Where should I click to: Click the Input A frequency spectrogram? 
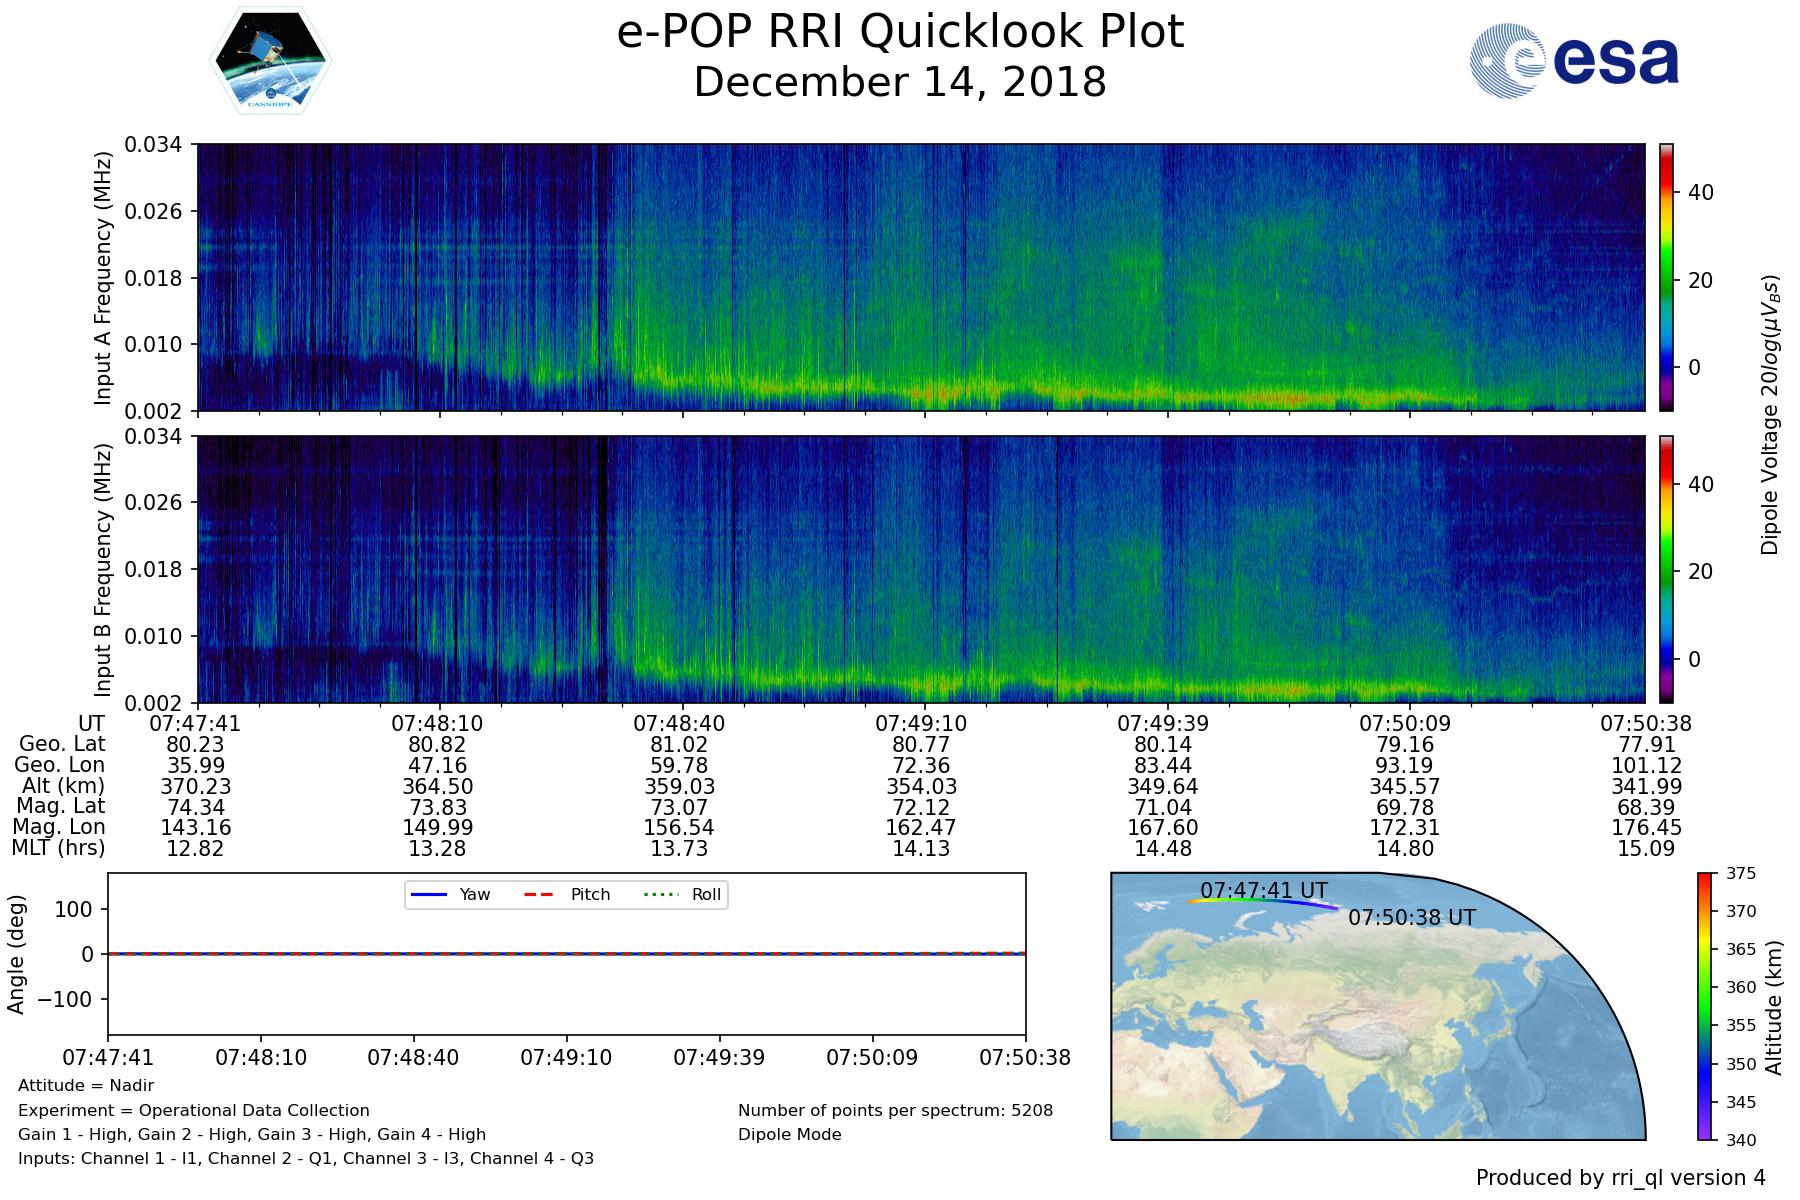coord(920,277)
